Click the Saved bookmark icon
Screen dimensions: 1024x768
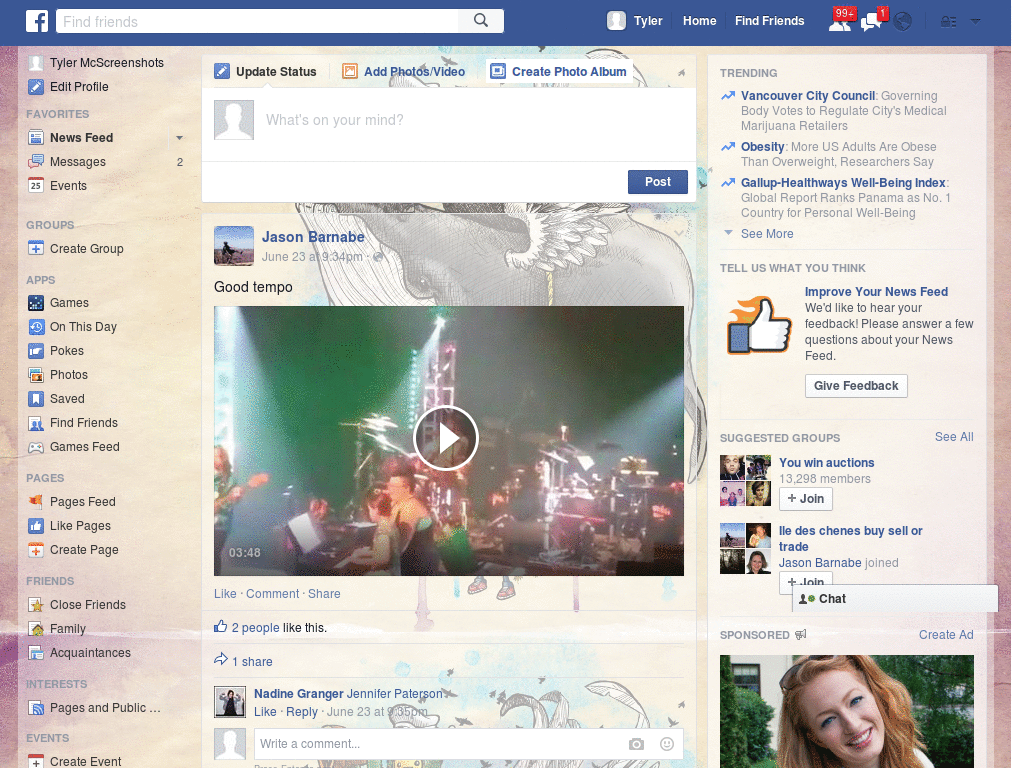36,399
